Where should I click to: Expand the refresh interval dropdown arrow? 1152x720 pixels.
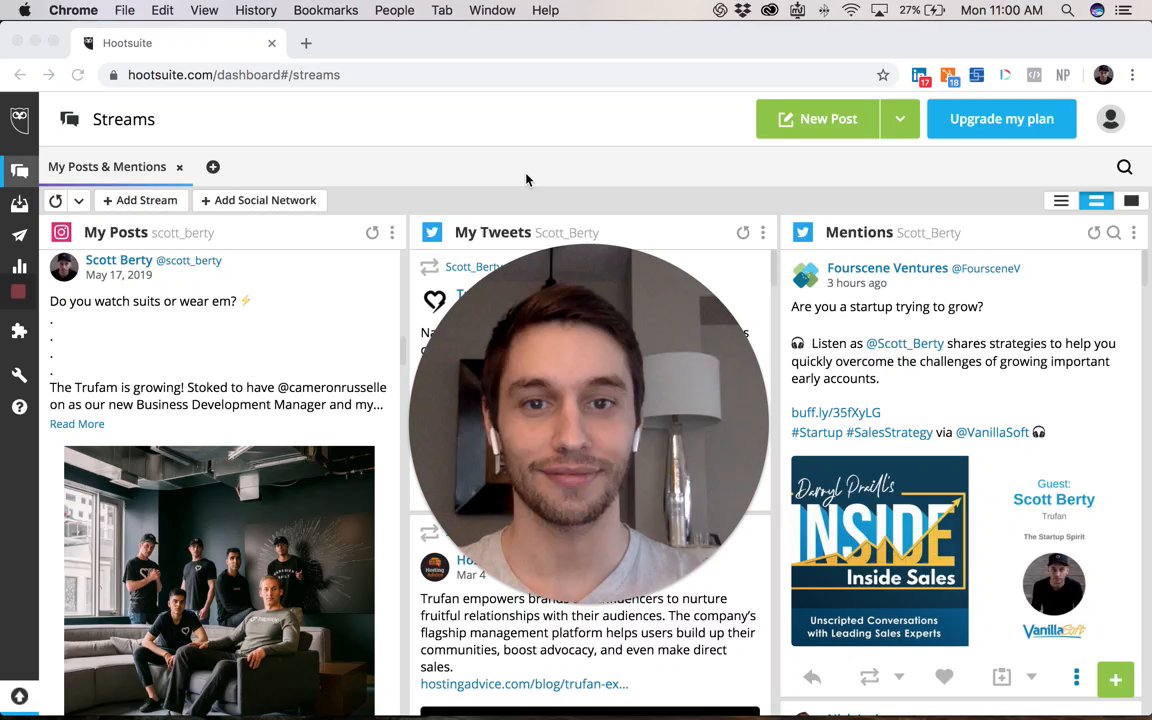pos(79,201)
